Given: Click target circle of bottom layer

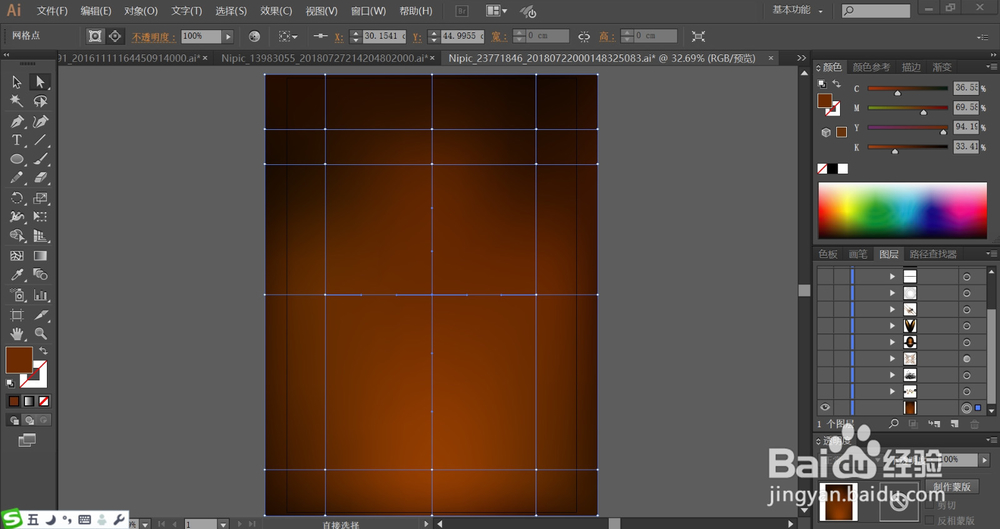Looking at the screenshot, I should pyautogui.click(x=967, y=408).
